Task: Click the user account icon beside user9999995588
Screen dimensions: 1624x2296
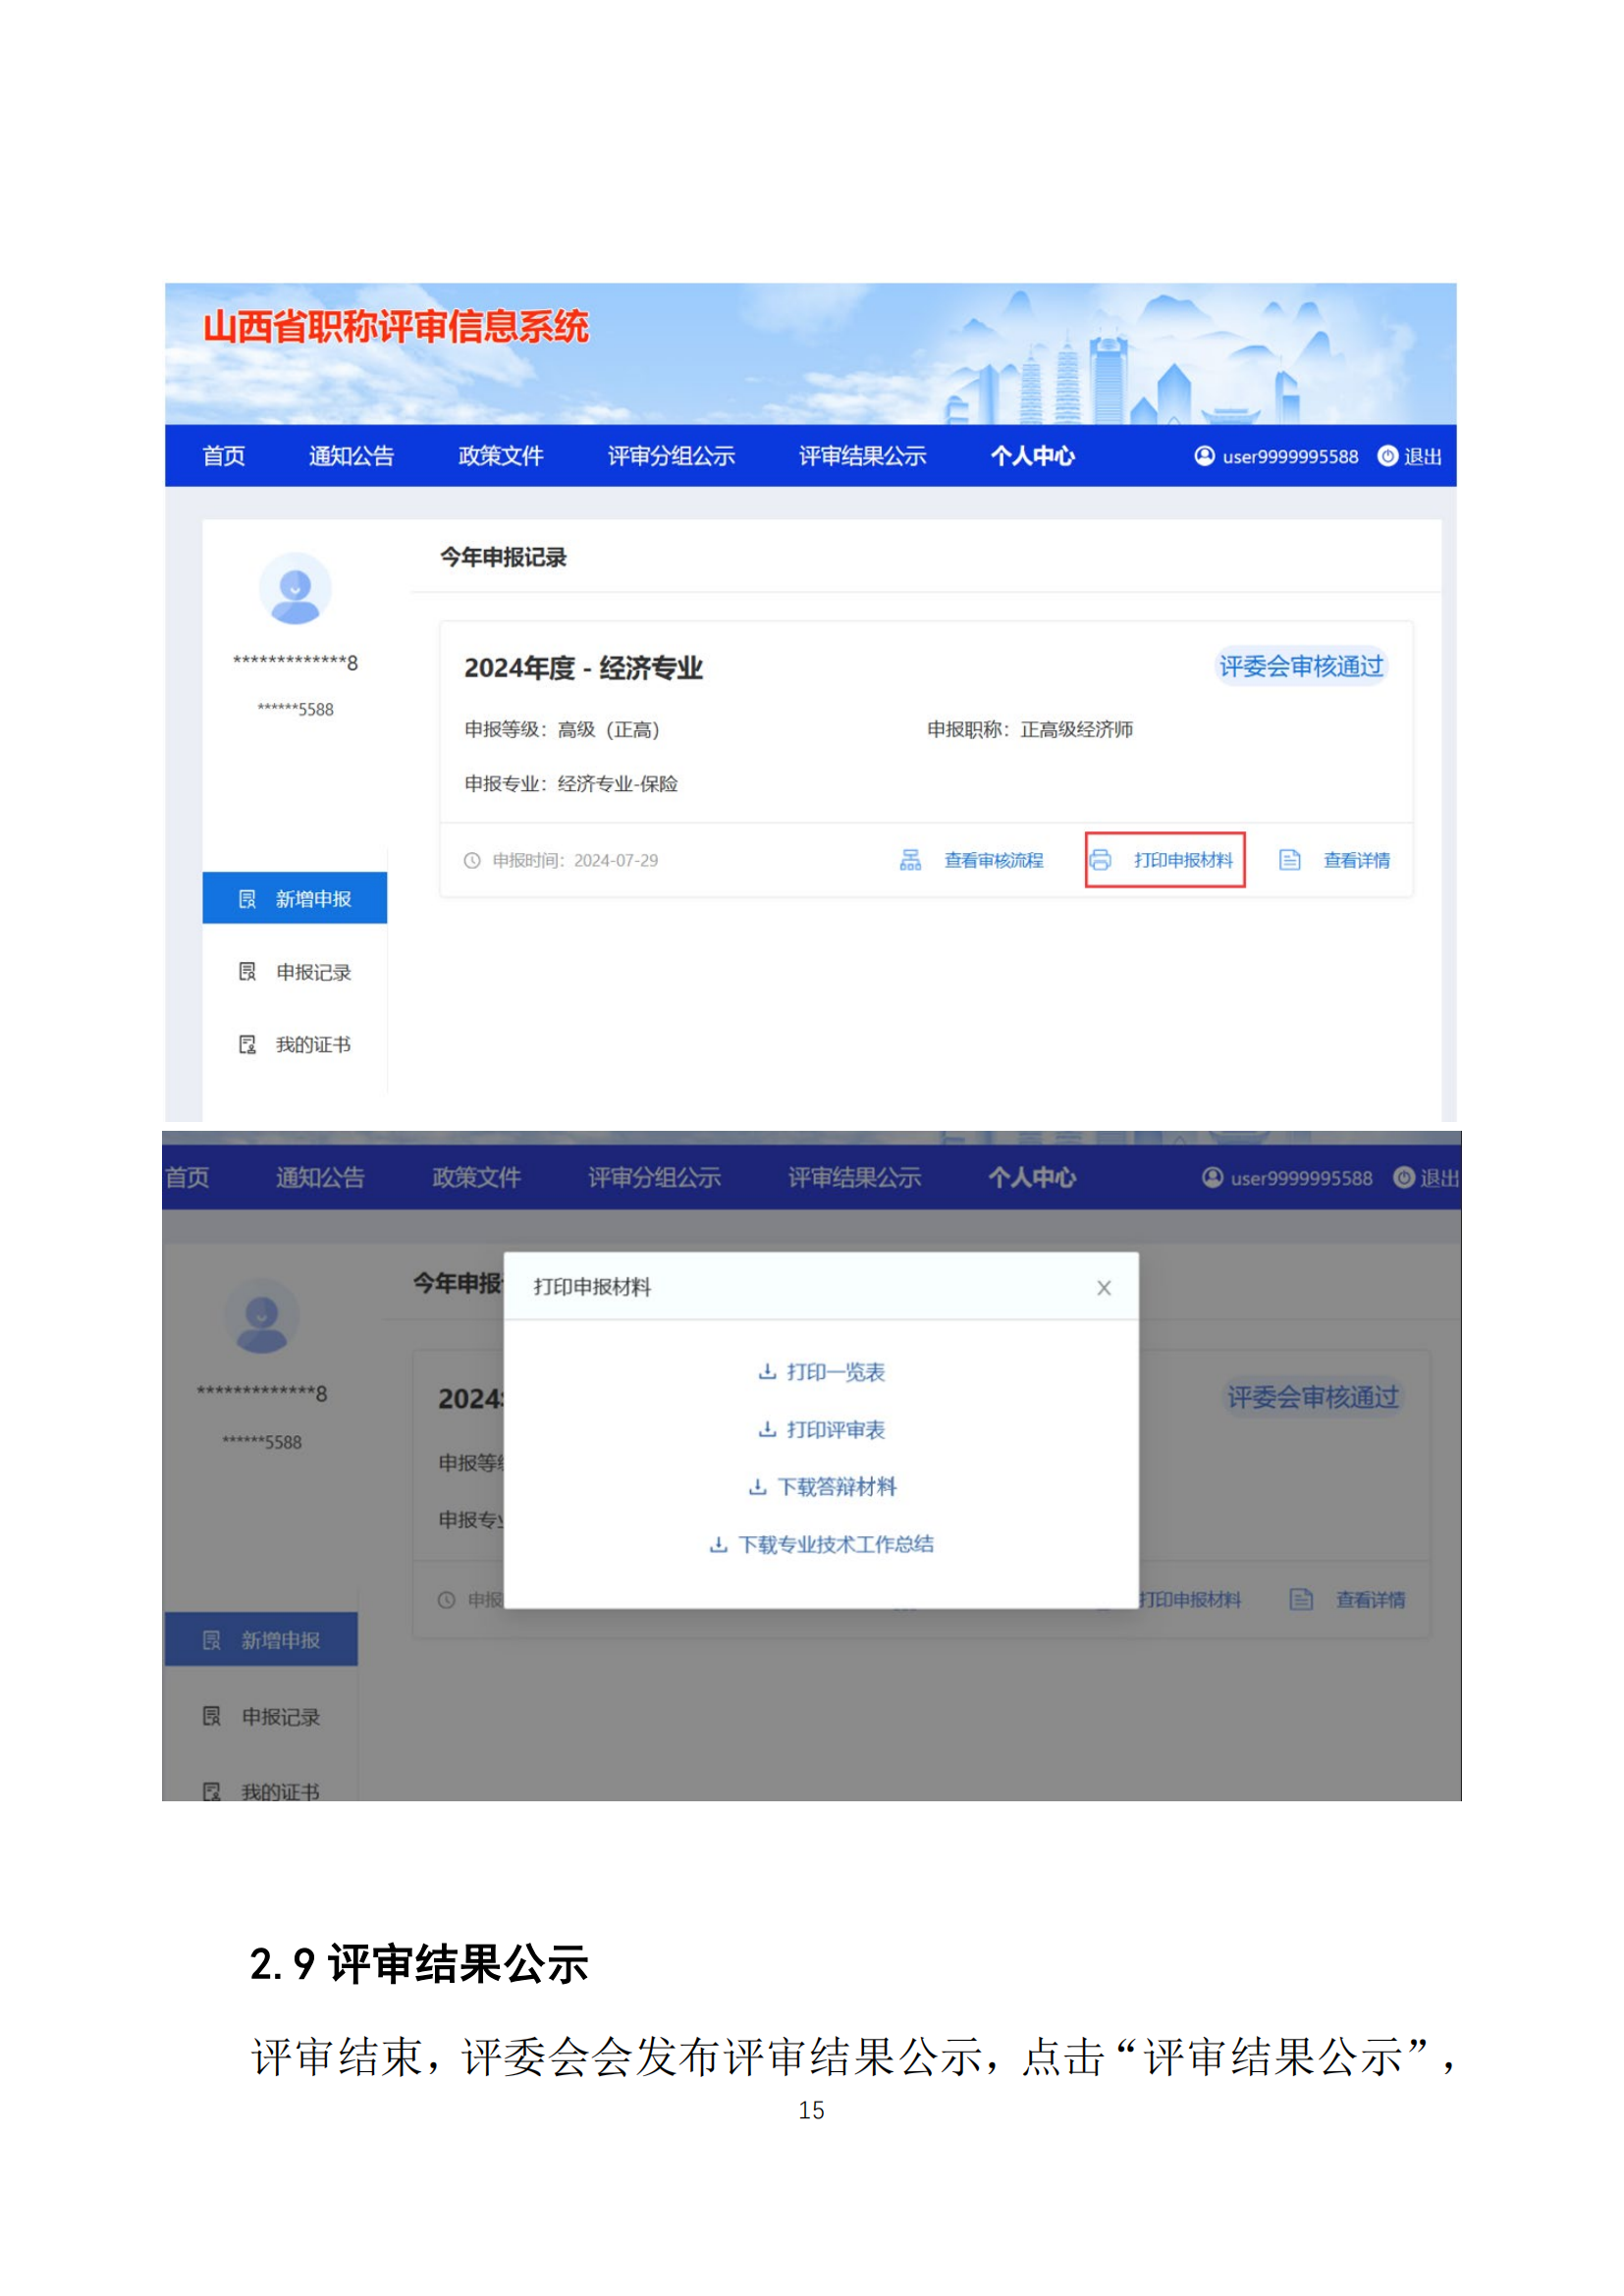Action: pyautogui.click(x=1205, y=456)
